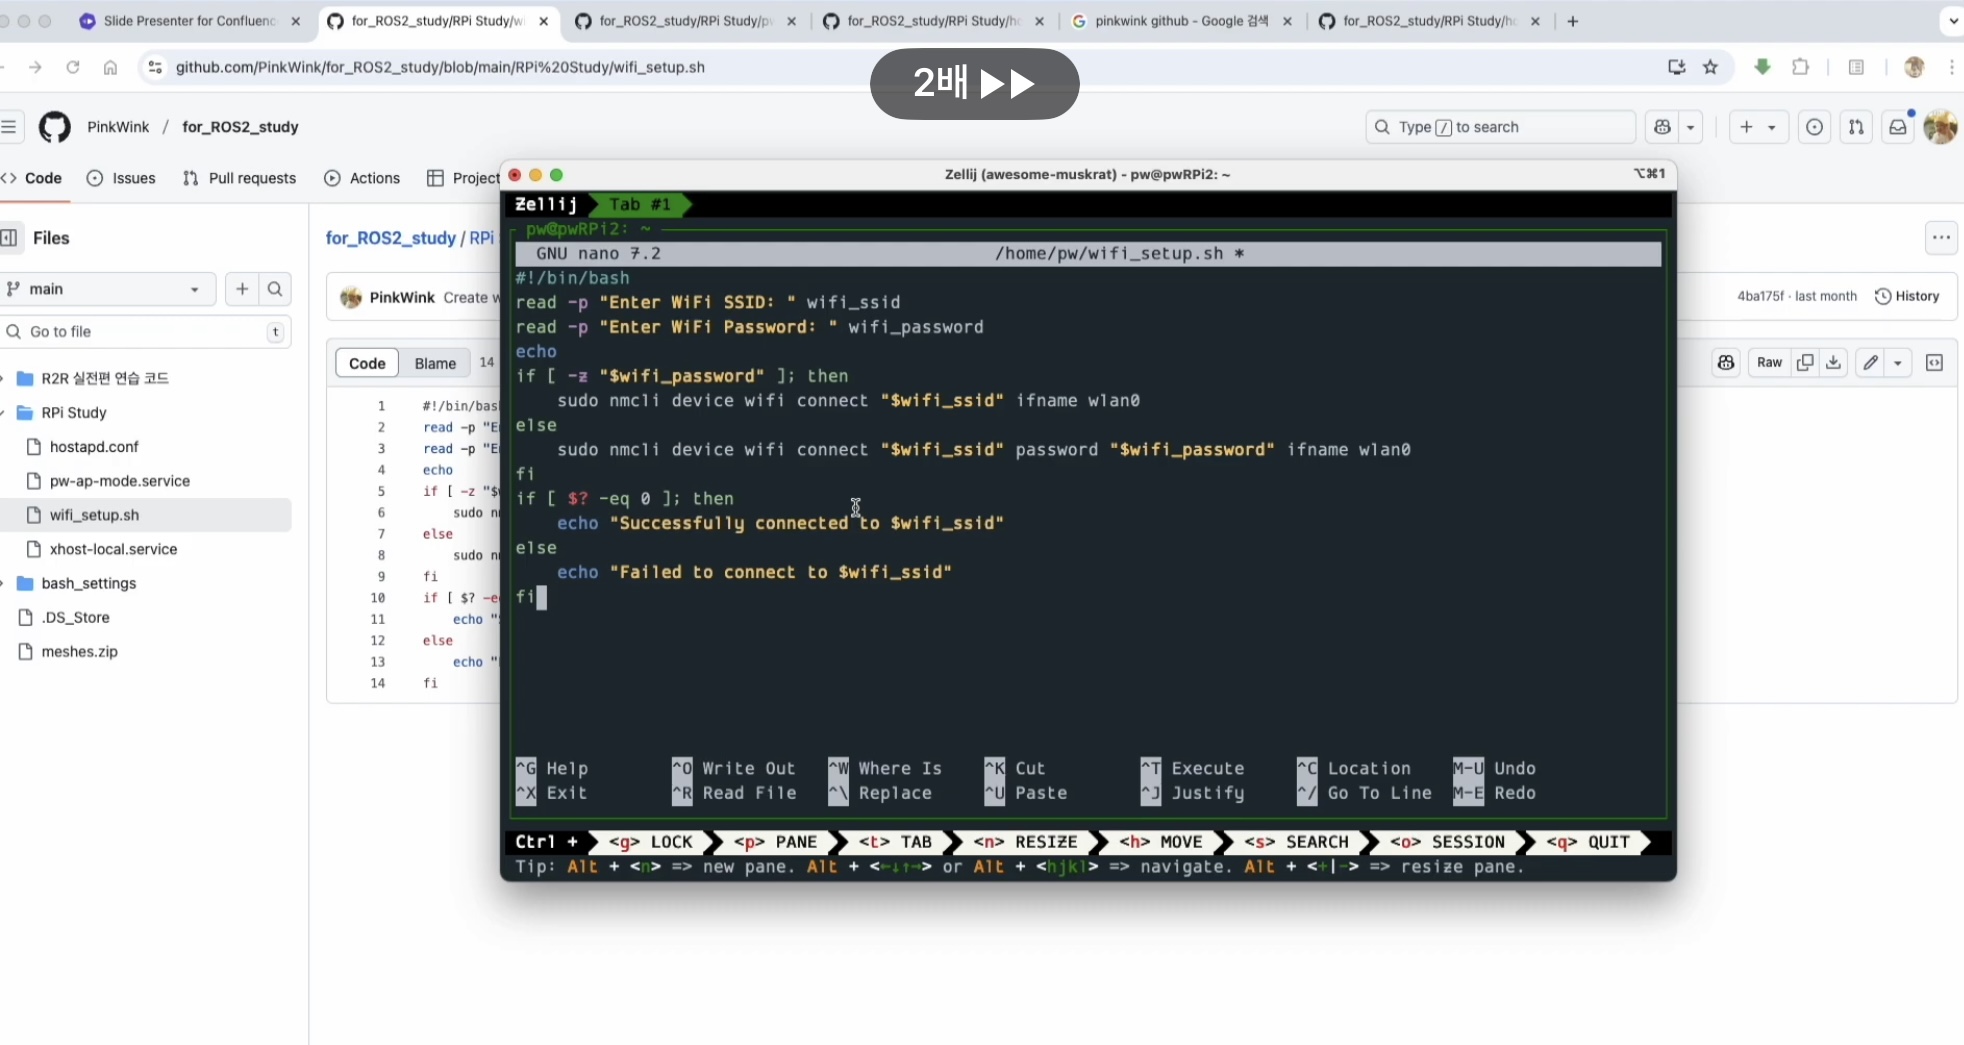Screen dimensions: 1964x1045
Task: Switch to the Pull requests tab
Action: point(239,178)
